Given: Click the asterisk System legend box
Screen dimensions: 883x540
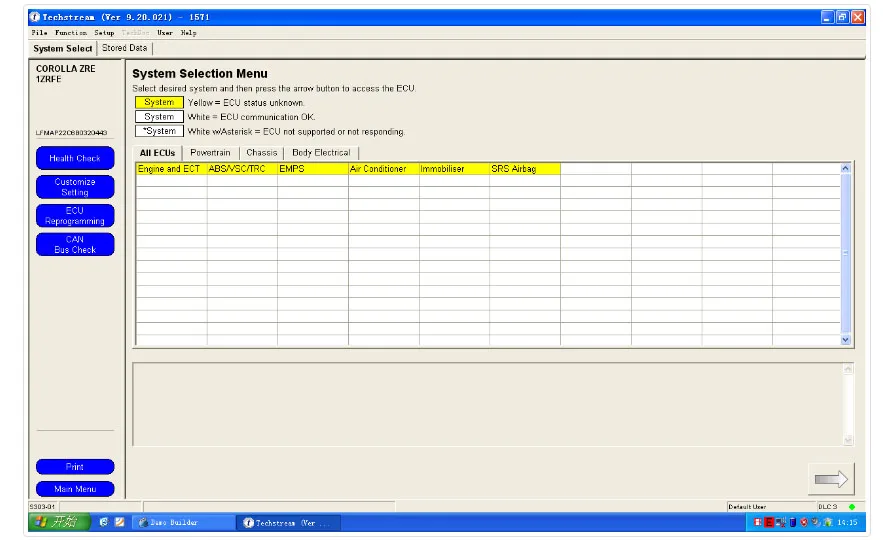Looking at the screenshot, I should (159, 131).
